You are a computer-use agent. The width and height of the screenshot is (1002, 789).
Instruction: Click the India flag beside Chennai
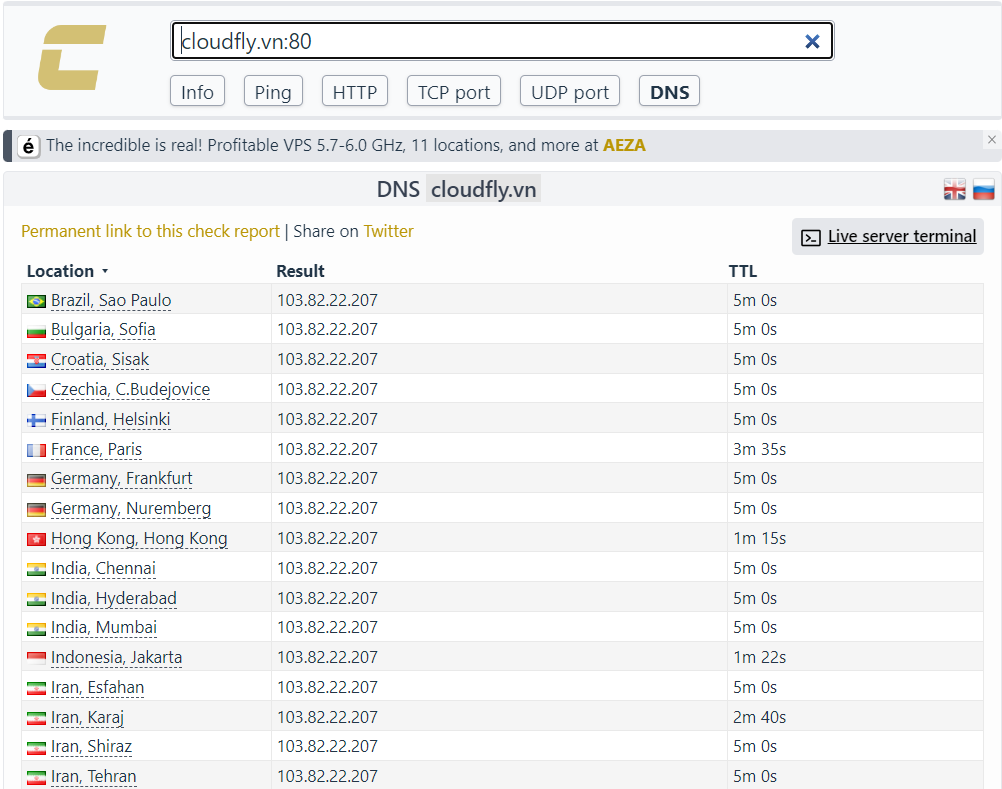(x=36, y=569)
